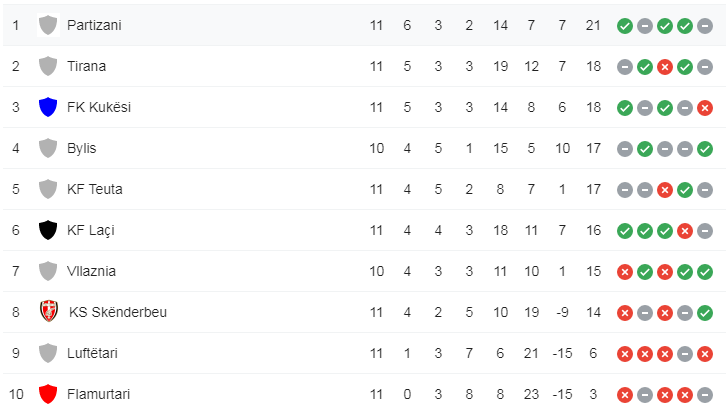
Task: Click the KS Skënderbeu club crest
Action: (x=48, y=312)
